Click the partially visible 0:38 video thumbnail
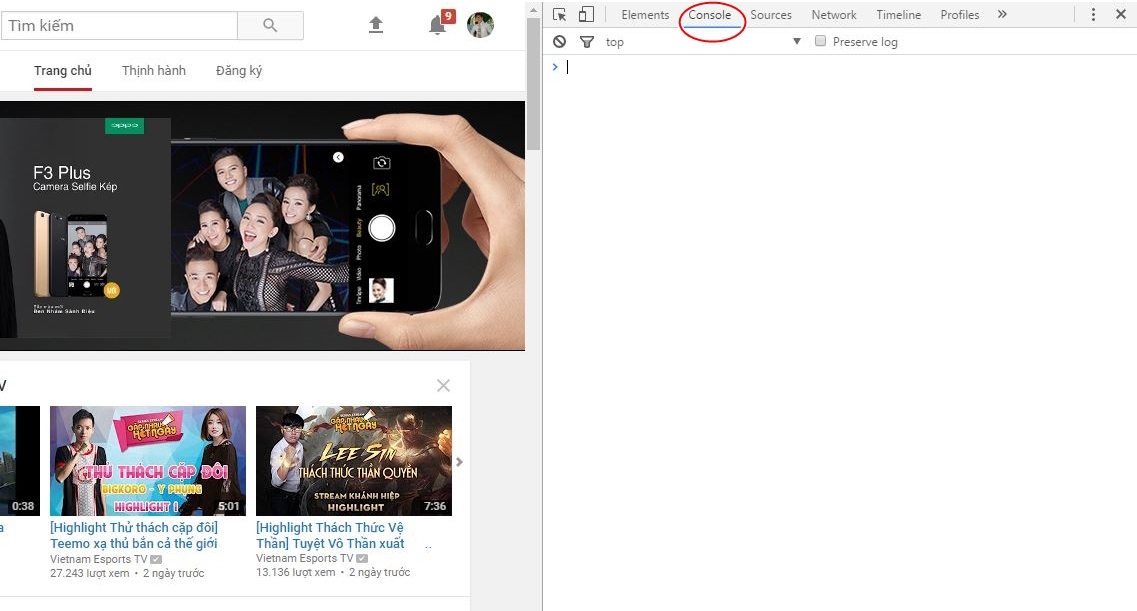Viewport: 1137px width, 611px height. click(x=20, y=461)
